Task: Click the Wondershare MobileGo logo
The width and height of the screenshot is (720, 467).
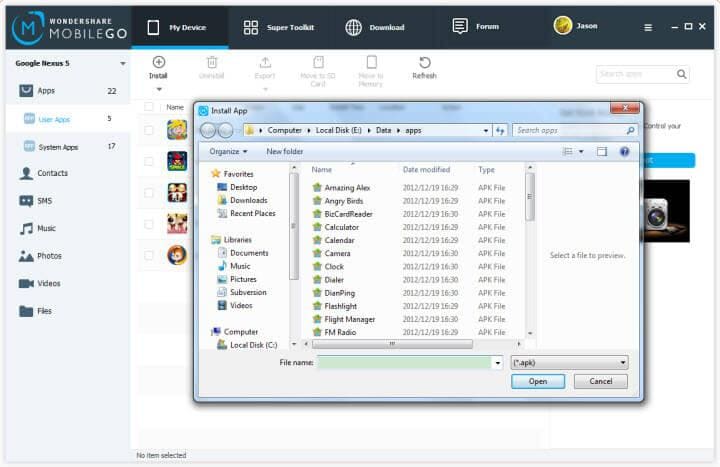Action: (68, 28)
